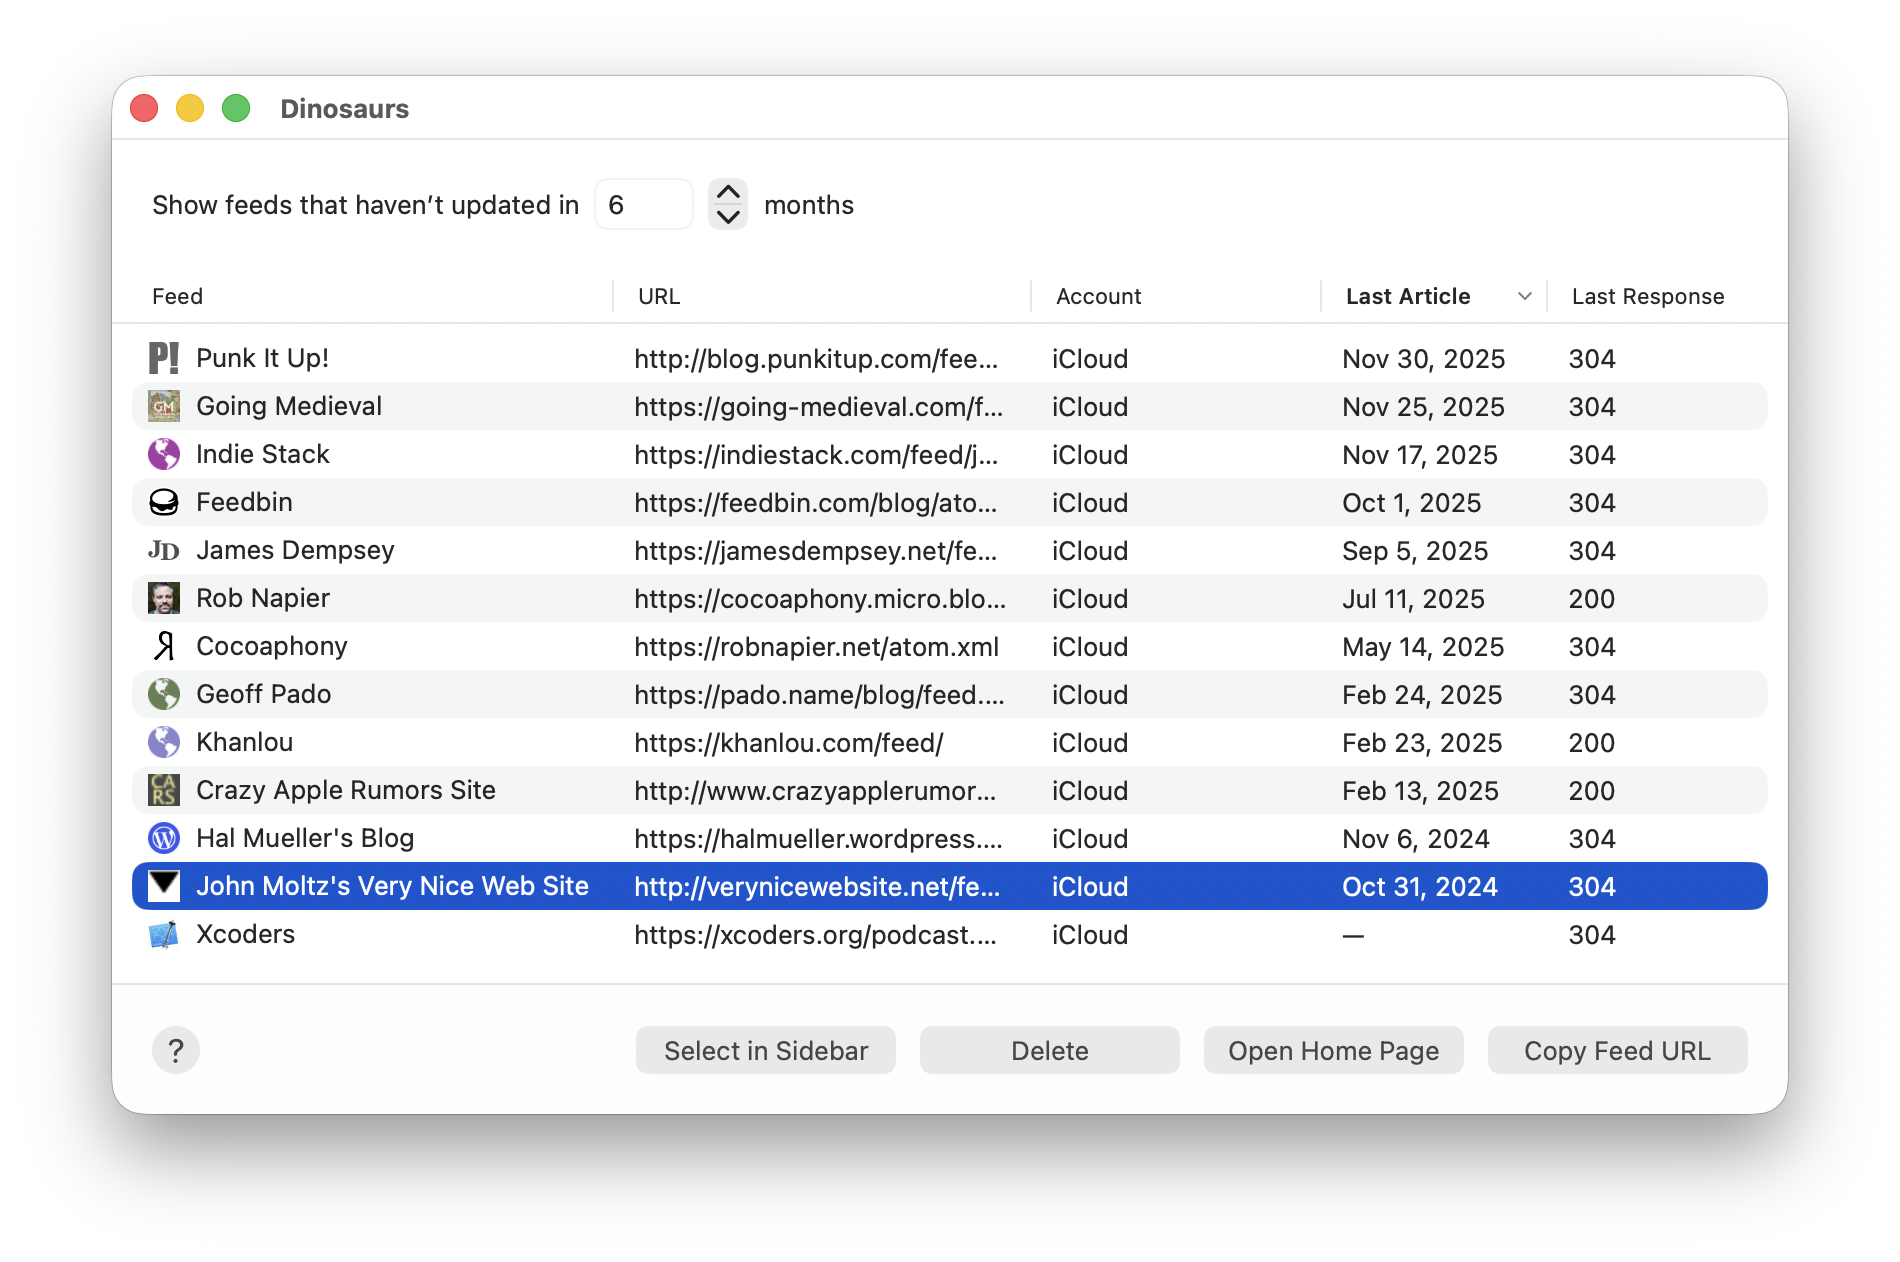Click the May 14, 2025 date cell

(x=1423, y=646)
